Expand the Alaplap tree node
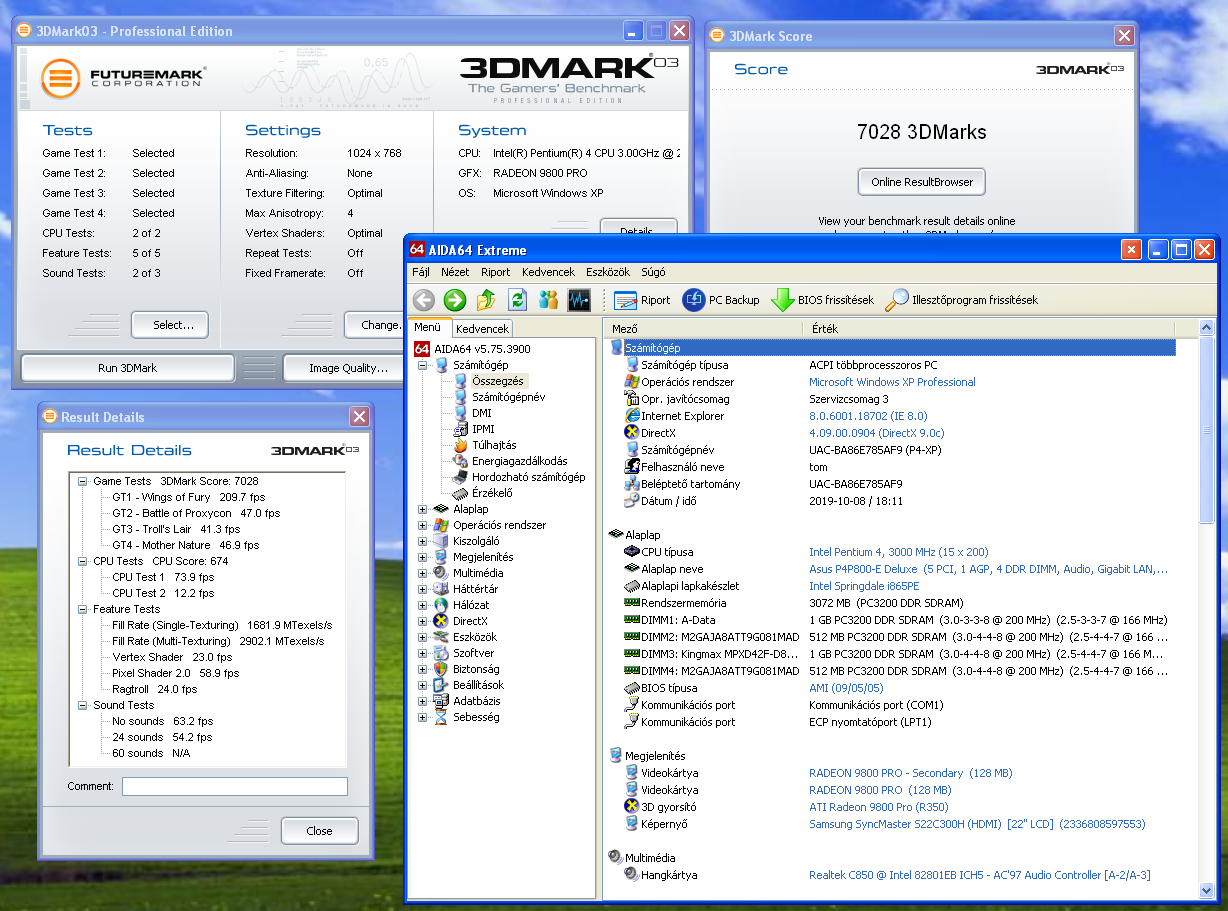 [x=422, y=509]
